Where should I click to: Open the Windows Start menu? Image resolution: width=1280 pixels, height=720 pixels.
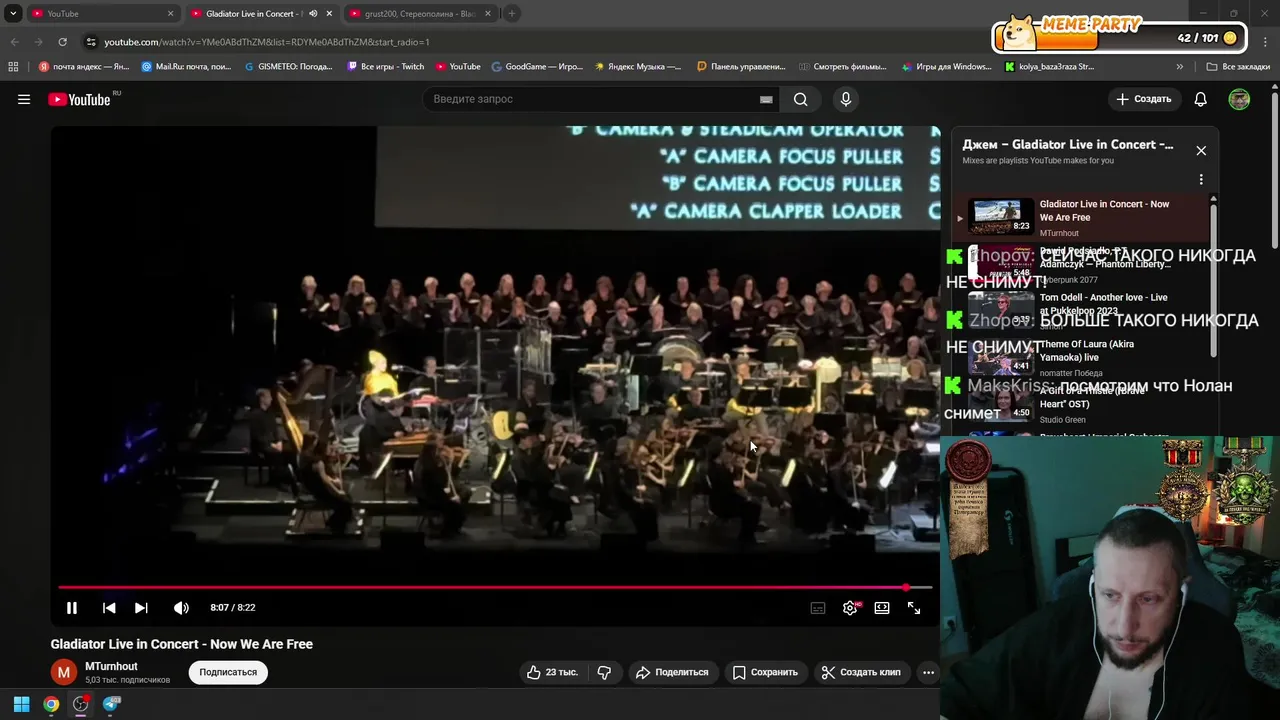point(21,704)
